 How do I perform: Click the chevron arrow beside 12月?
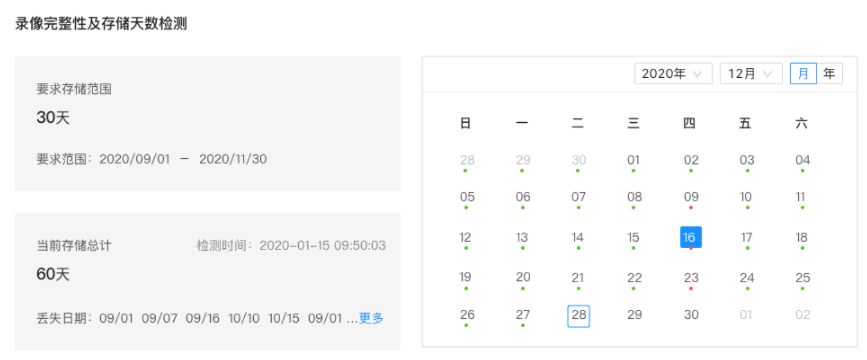click(767, 74)
